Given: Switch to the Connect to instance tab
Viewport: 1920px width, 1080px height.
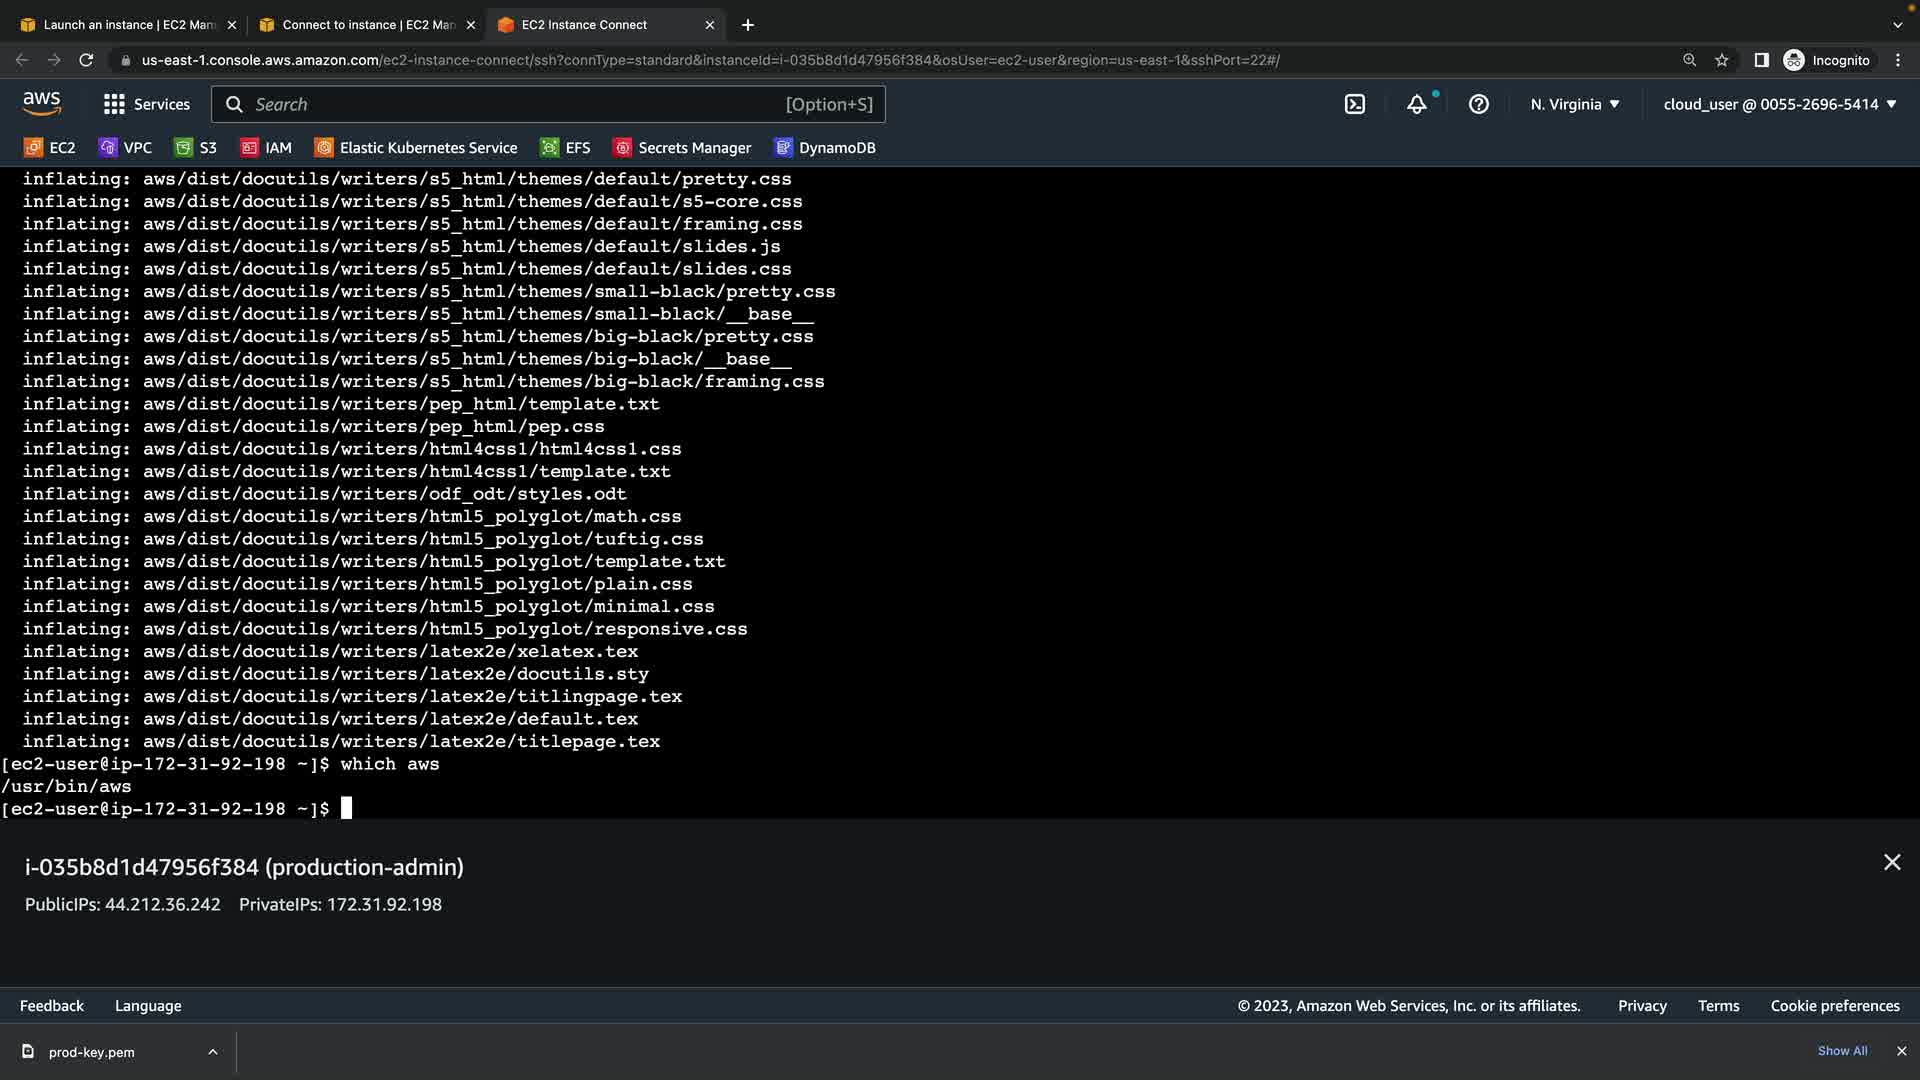Looking at the screenshot, I should pyautogui.click(x=360, y=25).
